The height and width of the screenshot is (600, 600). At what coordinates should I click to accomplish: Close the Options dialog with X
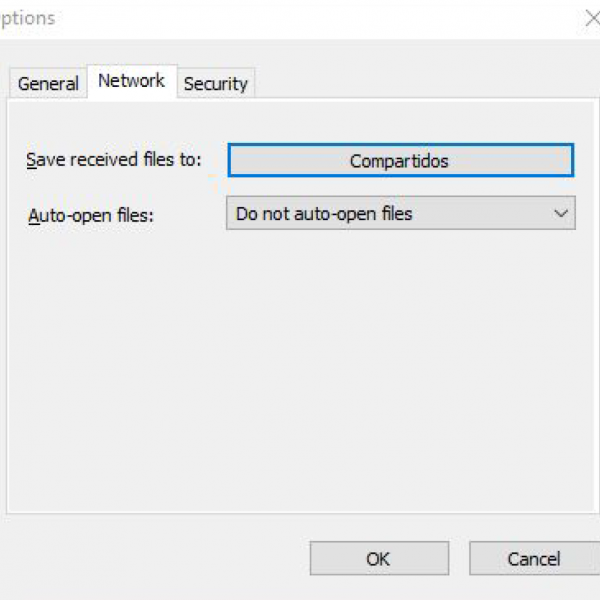589,18
